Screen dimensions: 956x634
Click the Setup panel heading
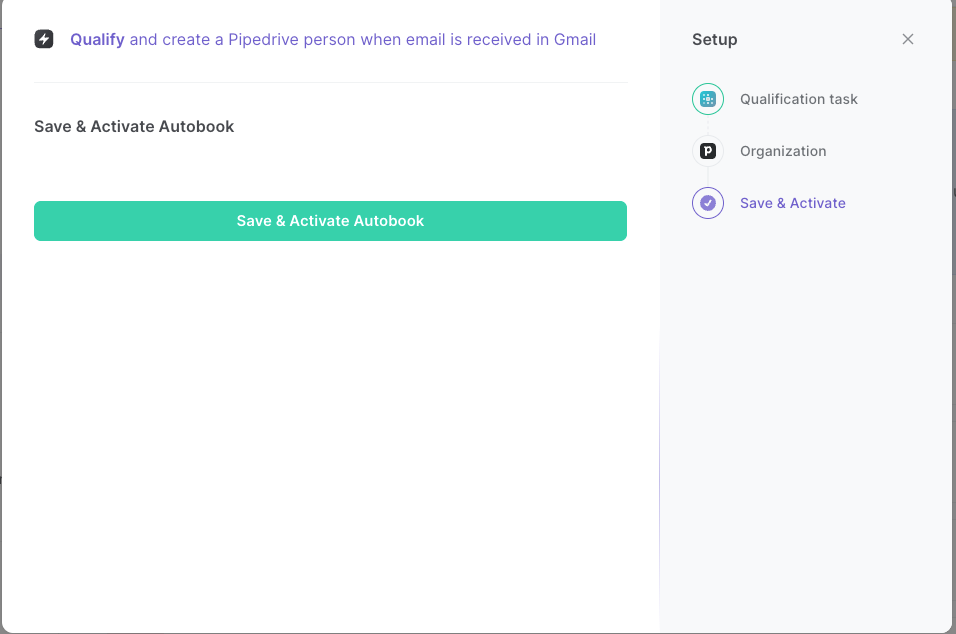714,40
